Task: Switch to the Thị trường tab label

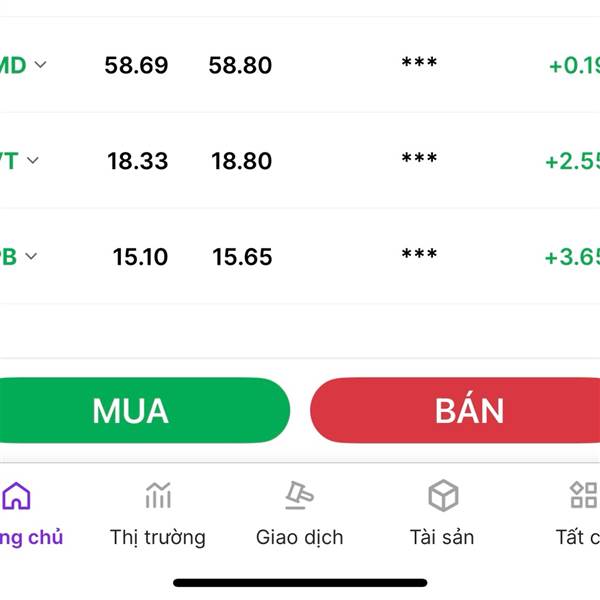Action: [x=158, y=538]
